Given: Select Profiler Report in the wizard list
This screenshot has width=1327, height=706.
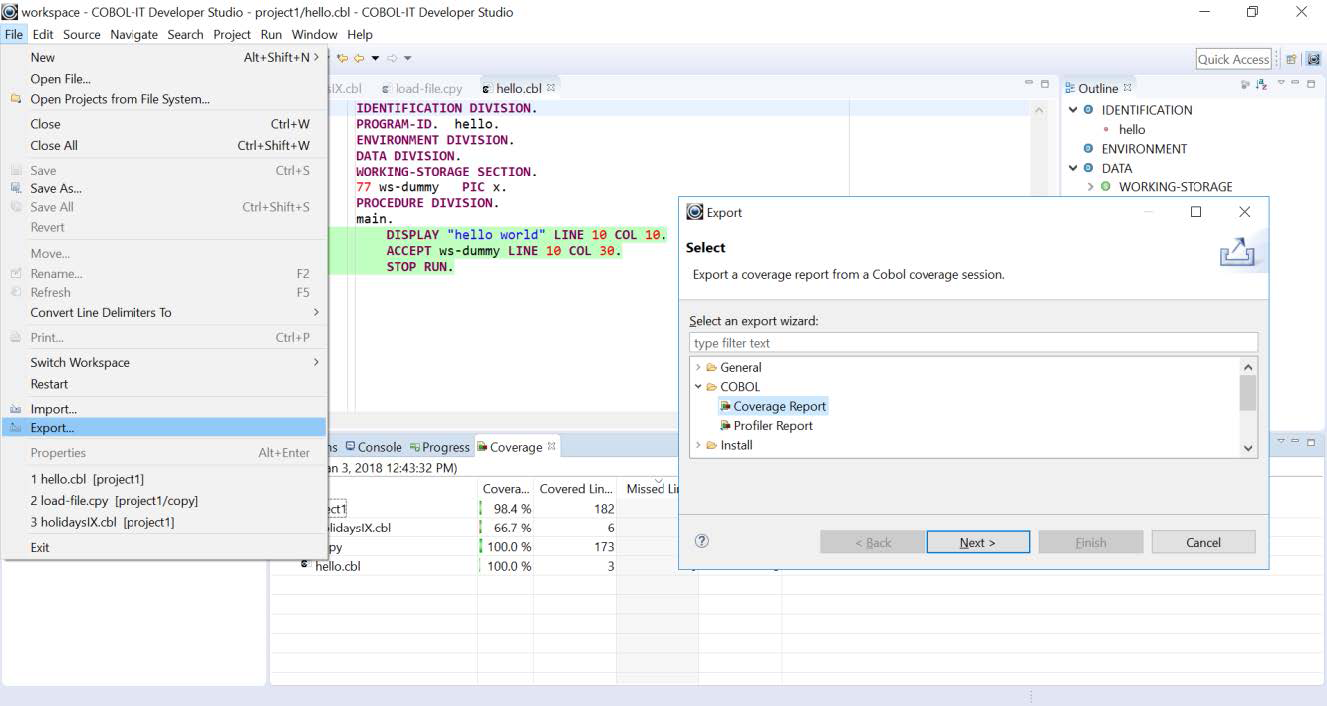Looking at the screenshot, I should pos(774,425).
